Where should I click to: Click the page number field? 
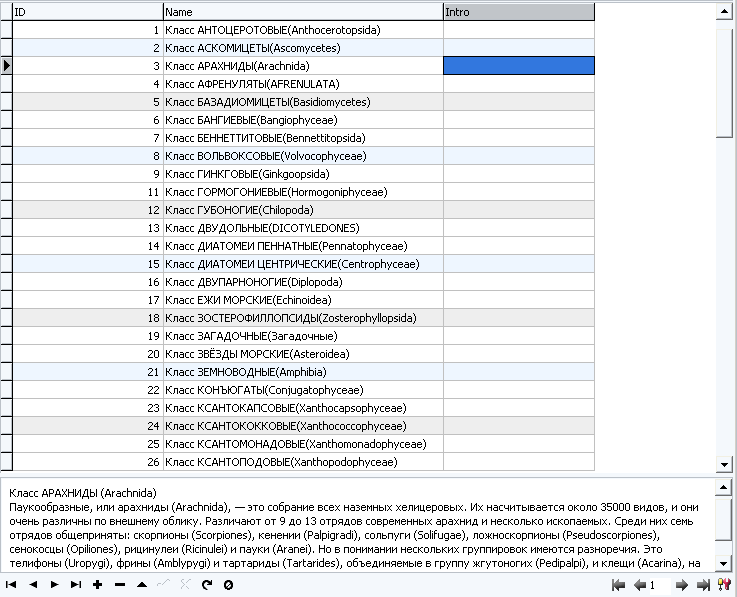(x=659, y=585)
